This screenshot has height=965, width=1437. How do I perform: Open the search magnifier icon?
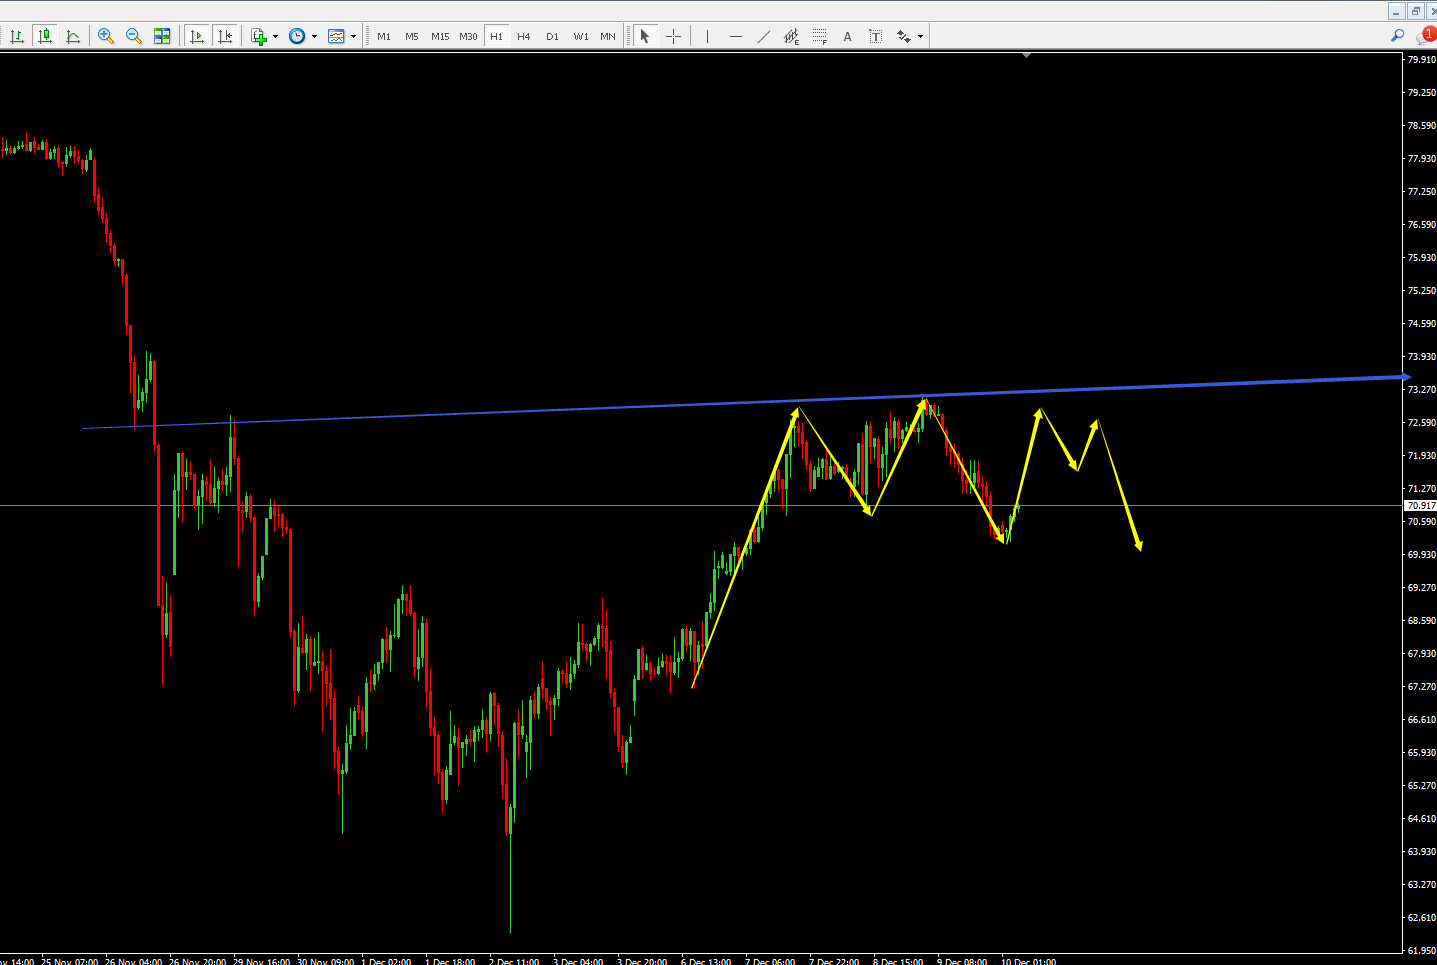tap(1397, 36)
